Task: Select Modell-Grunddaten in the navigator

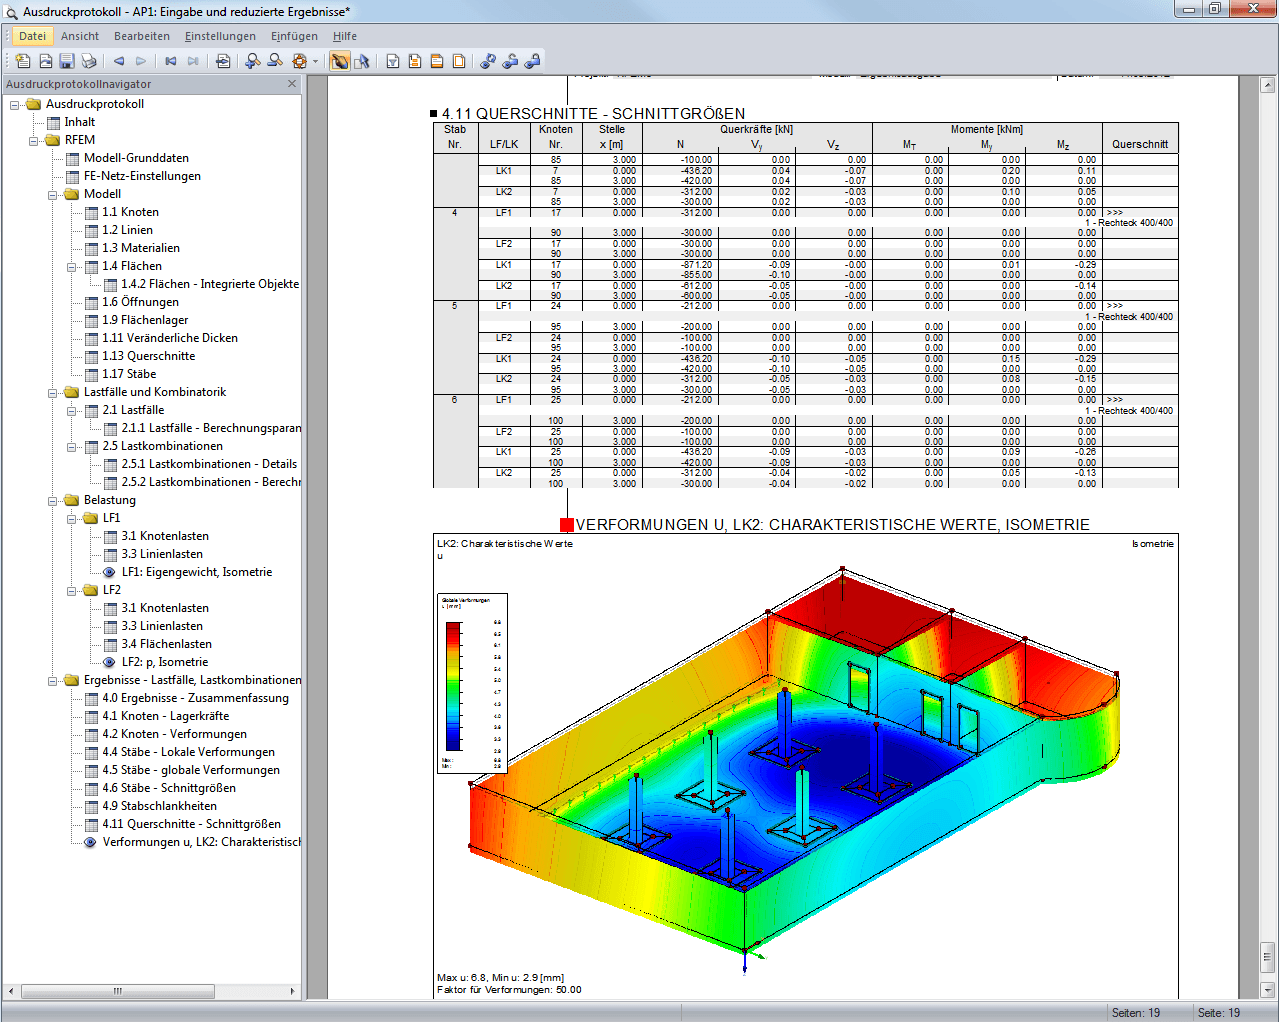Action: click(136, 158)
